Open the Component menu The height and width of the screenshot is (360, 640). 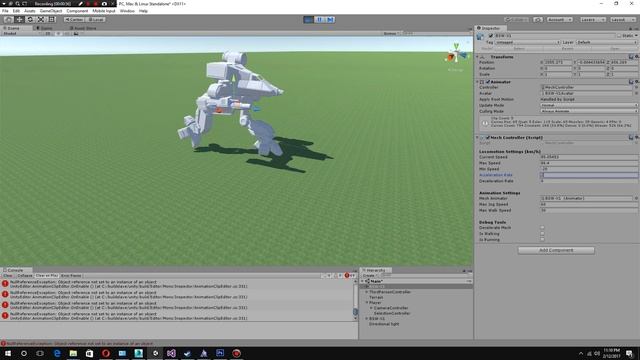[x=77, y=11]
